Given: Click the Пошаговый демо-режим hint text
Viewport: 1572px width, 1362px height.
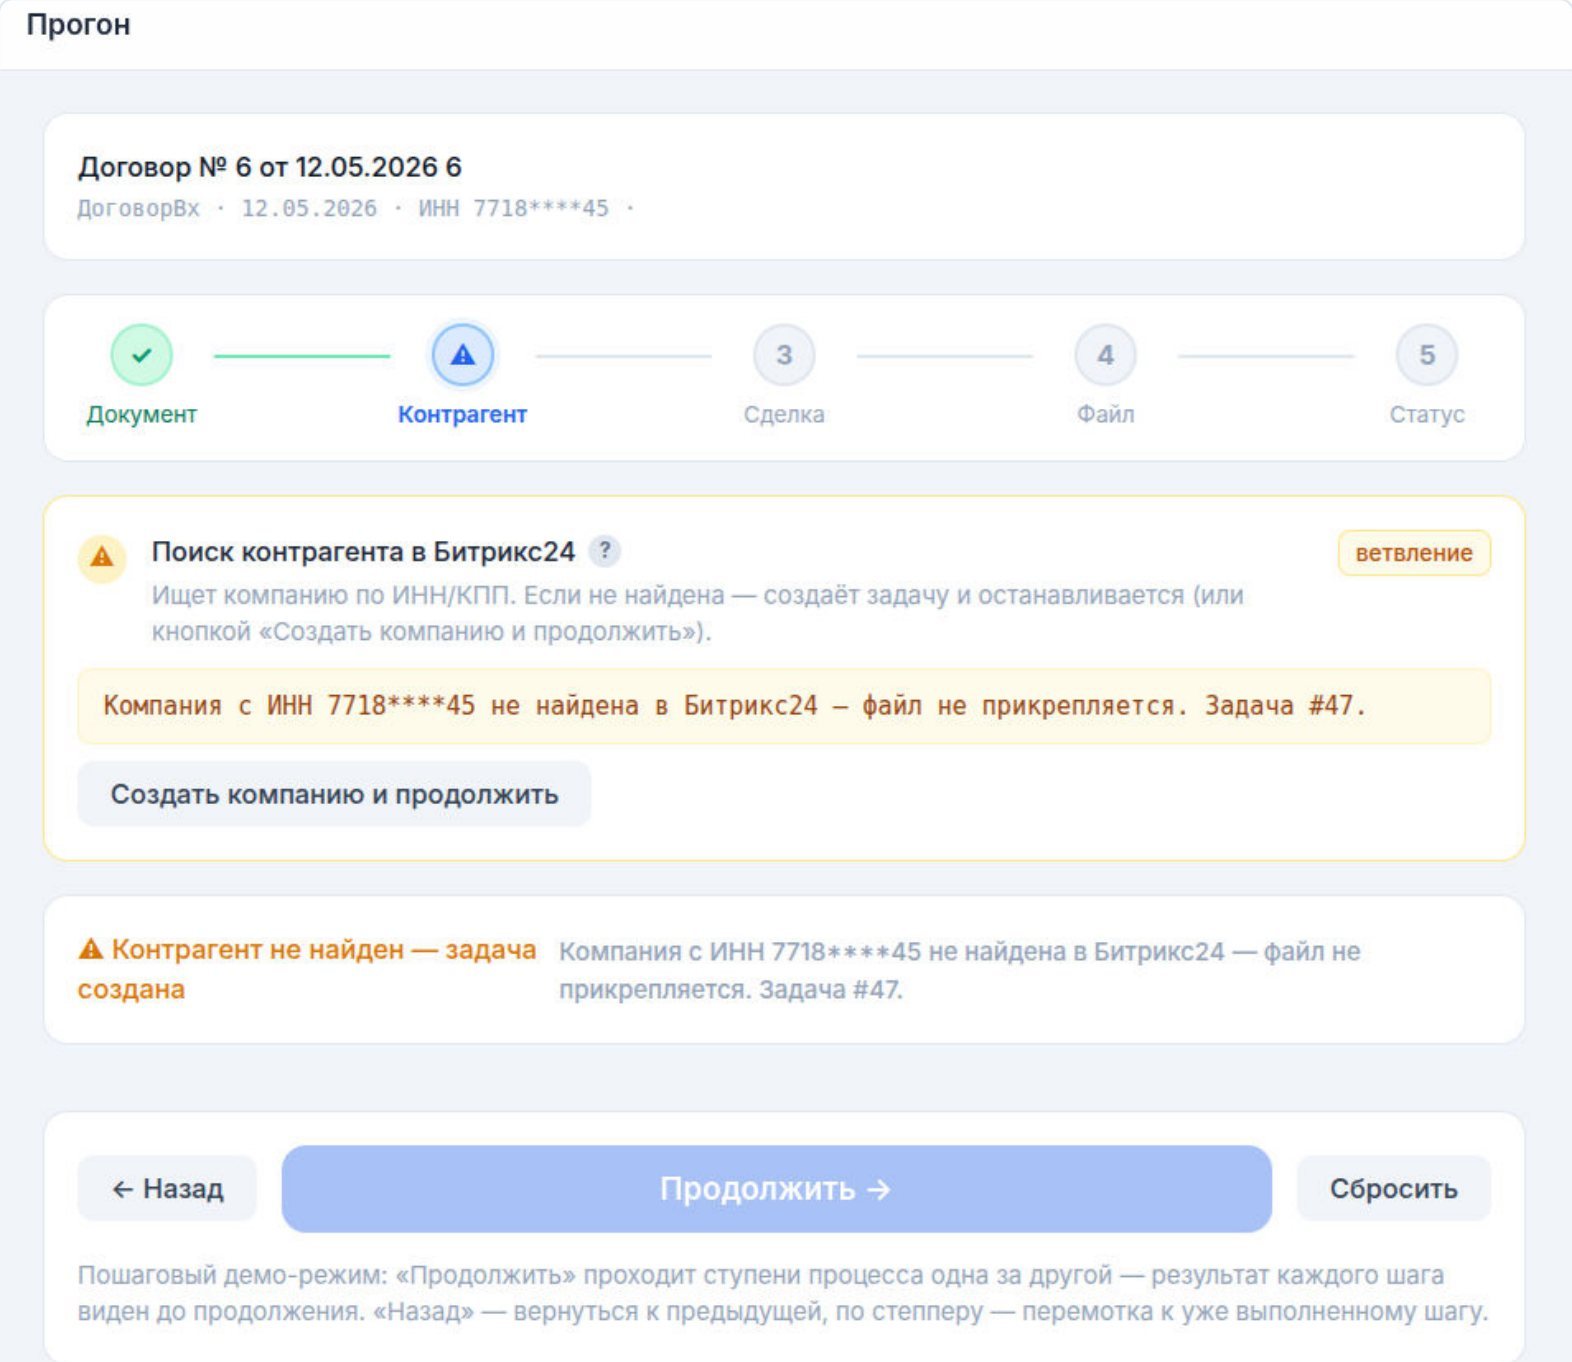Looking at the screenshot, I should [x=783, y=1293].
